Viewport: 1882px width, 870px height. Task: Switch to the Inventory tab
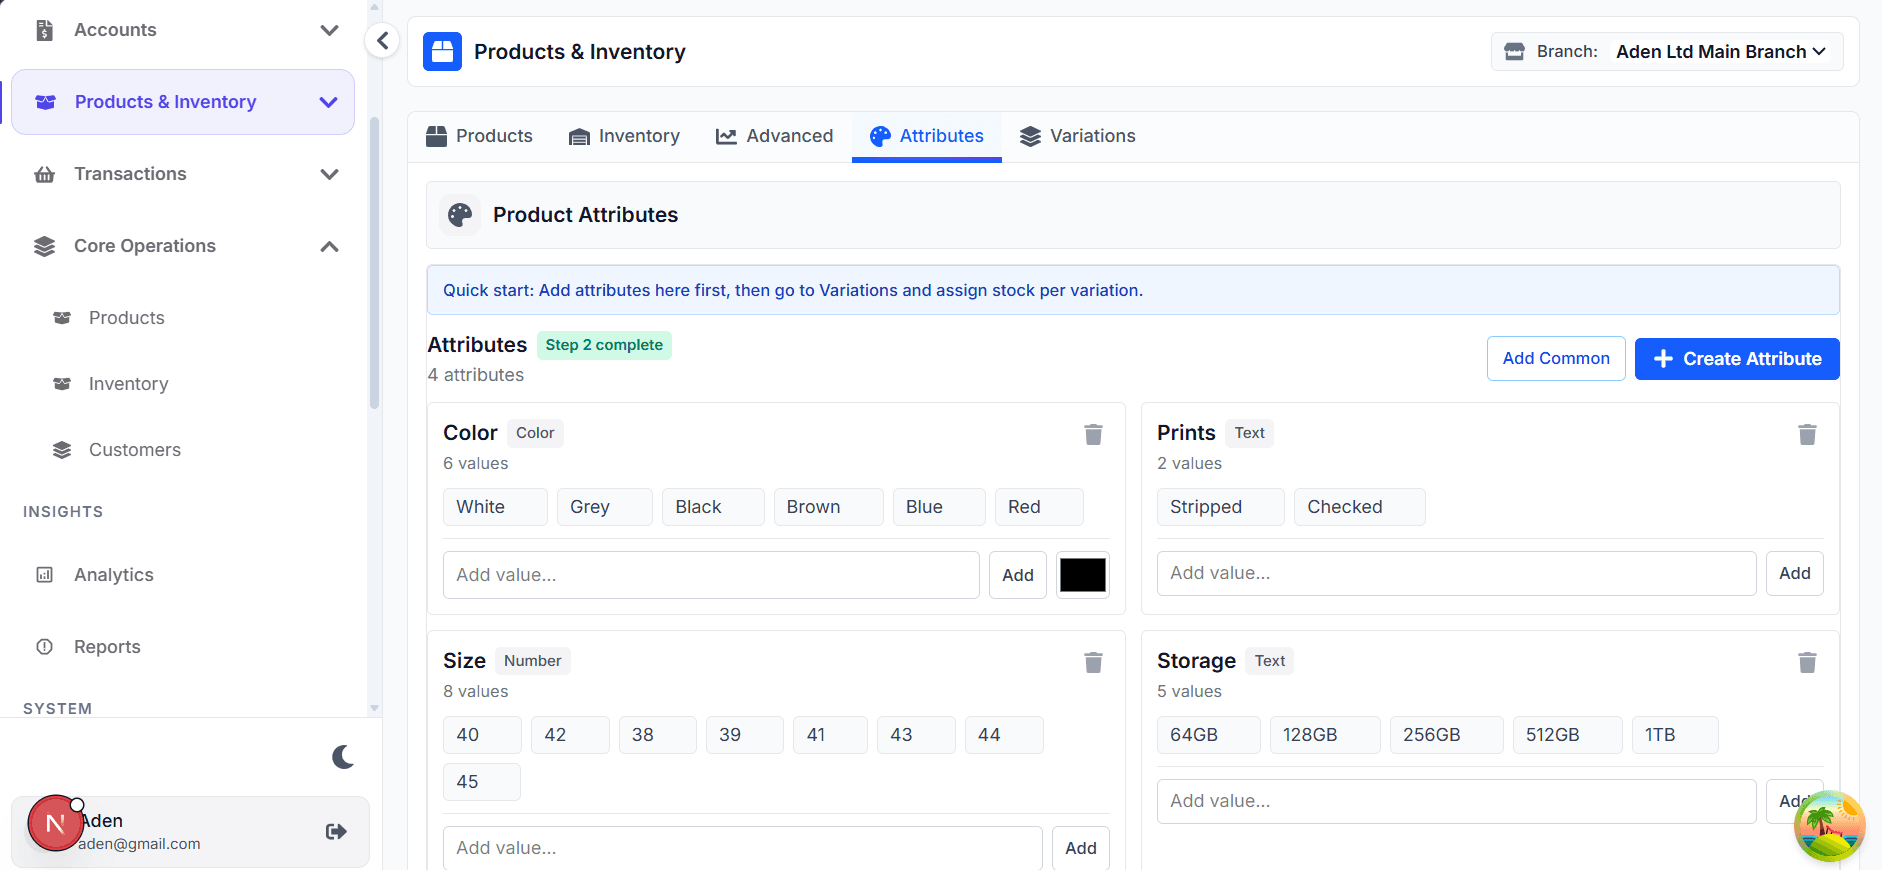[x=624, y=136]
